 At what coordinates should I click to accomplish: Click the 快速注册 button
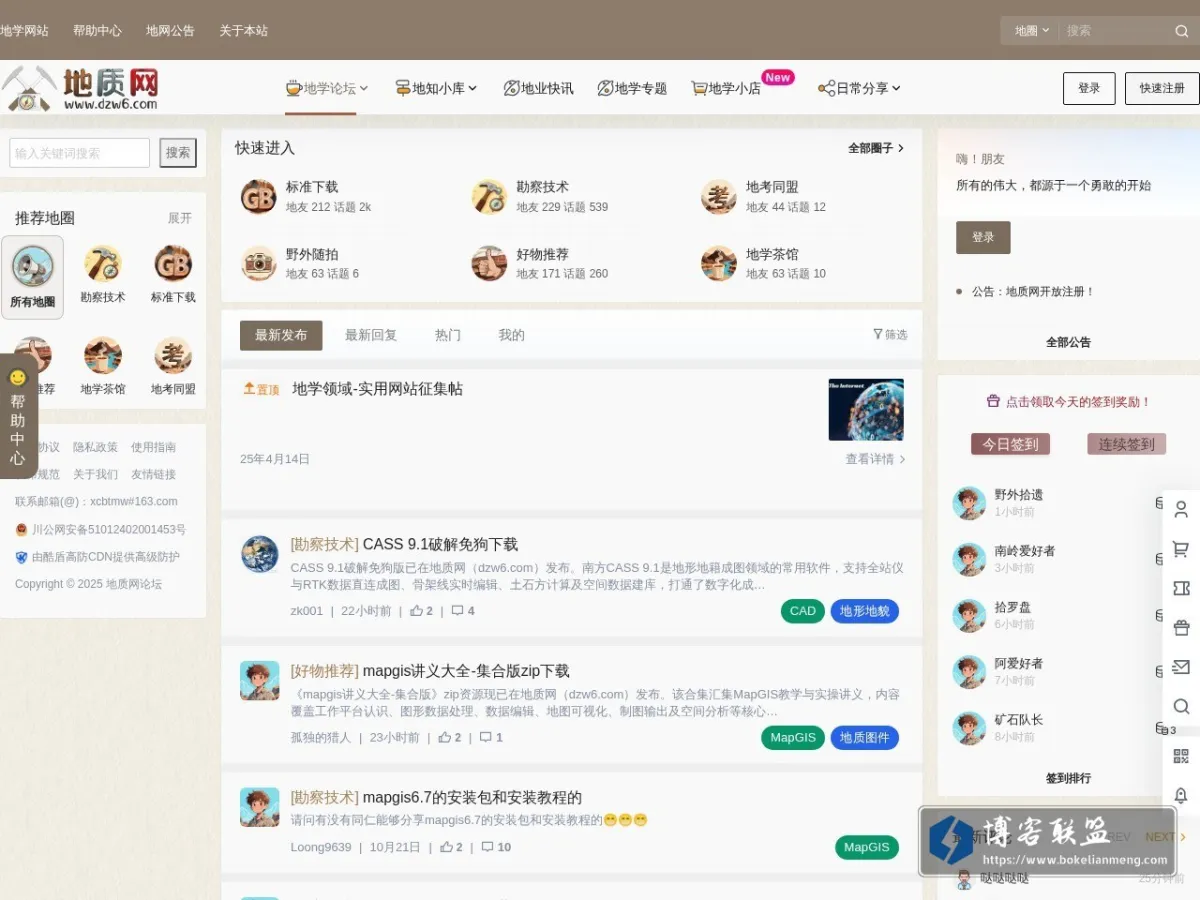pos(1162,88)
